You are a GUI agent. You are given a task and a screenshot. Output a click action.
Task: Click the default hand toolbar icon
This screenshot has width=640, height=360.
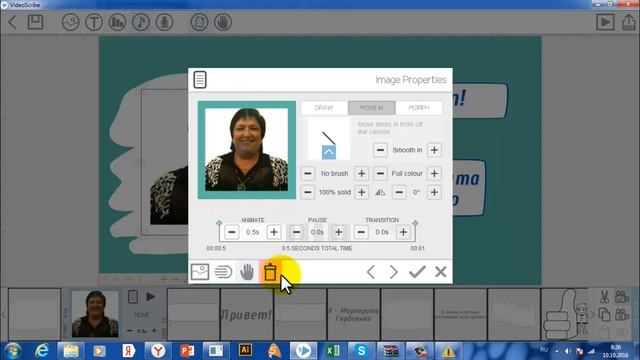pos(223,22)
